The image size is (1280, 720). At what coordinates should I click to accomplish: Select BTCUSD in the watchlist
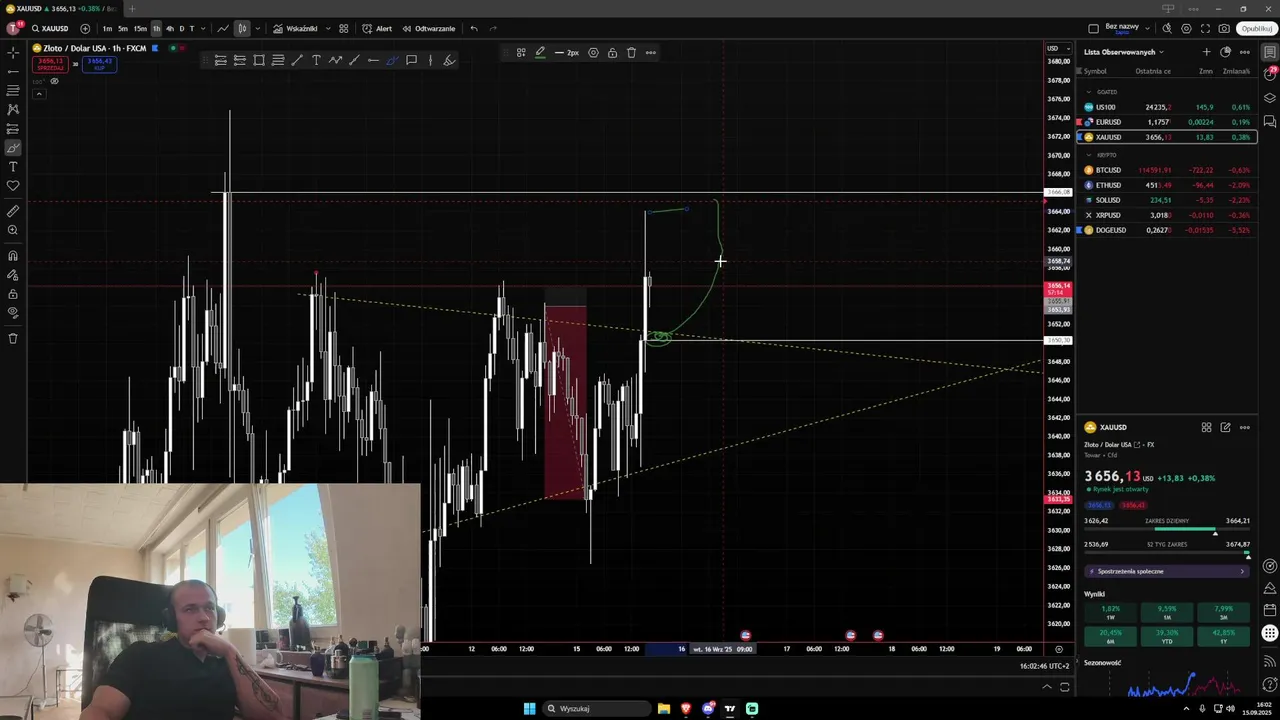click(1166, 170)
